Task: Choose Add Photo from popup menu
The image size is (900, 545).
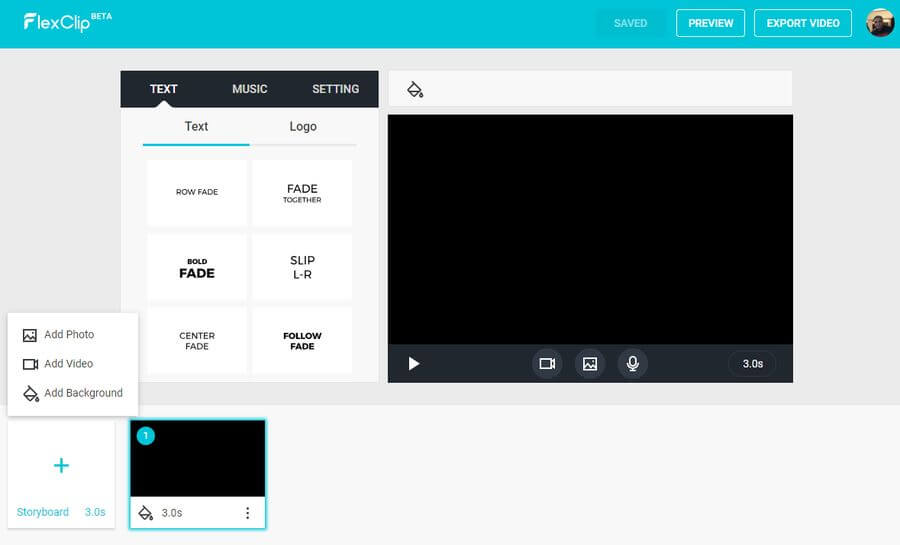Action: point(69,335)
